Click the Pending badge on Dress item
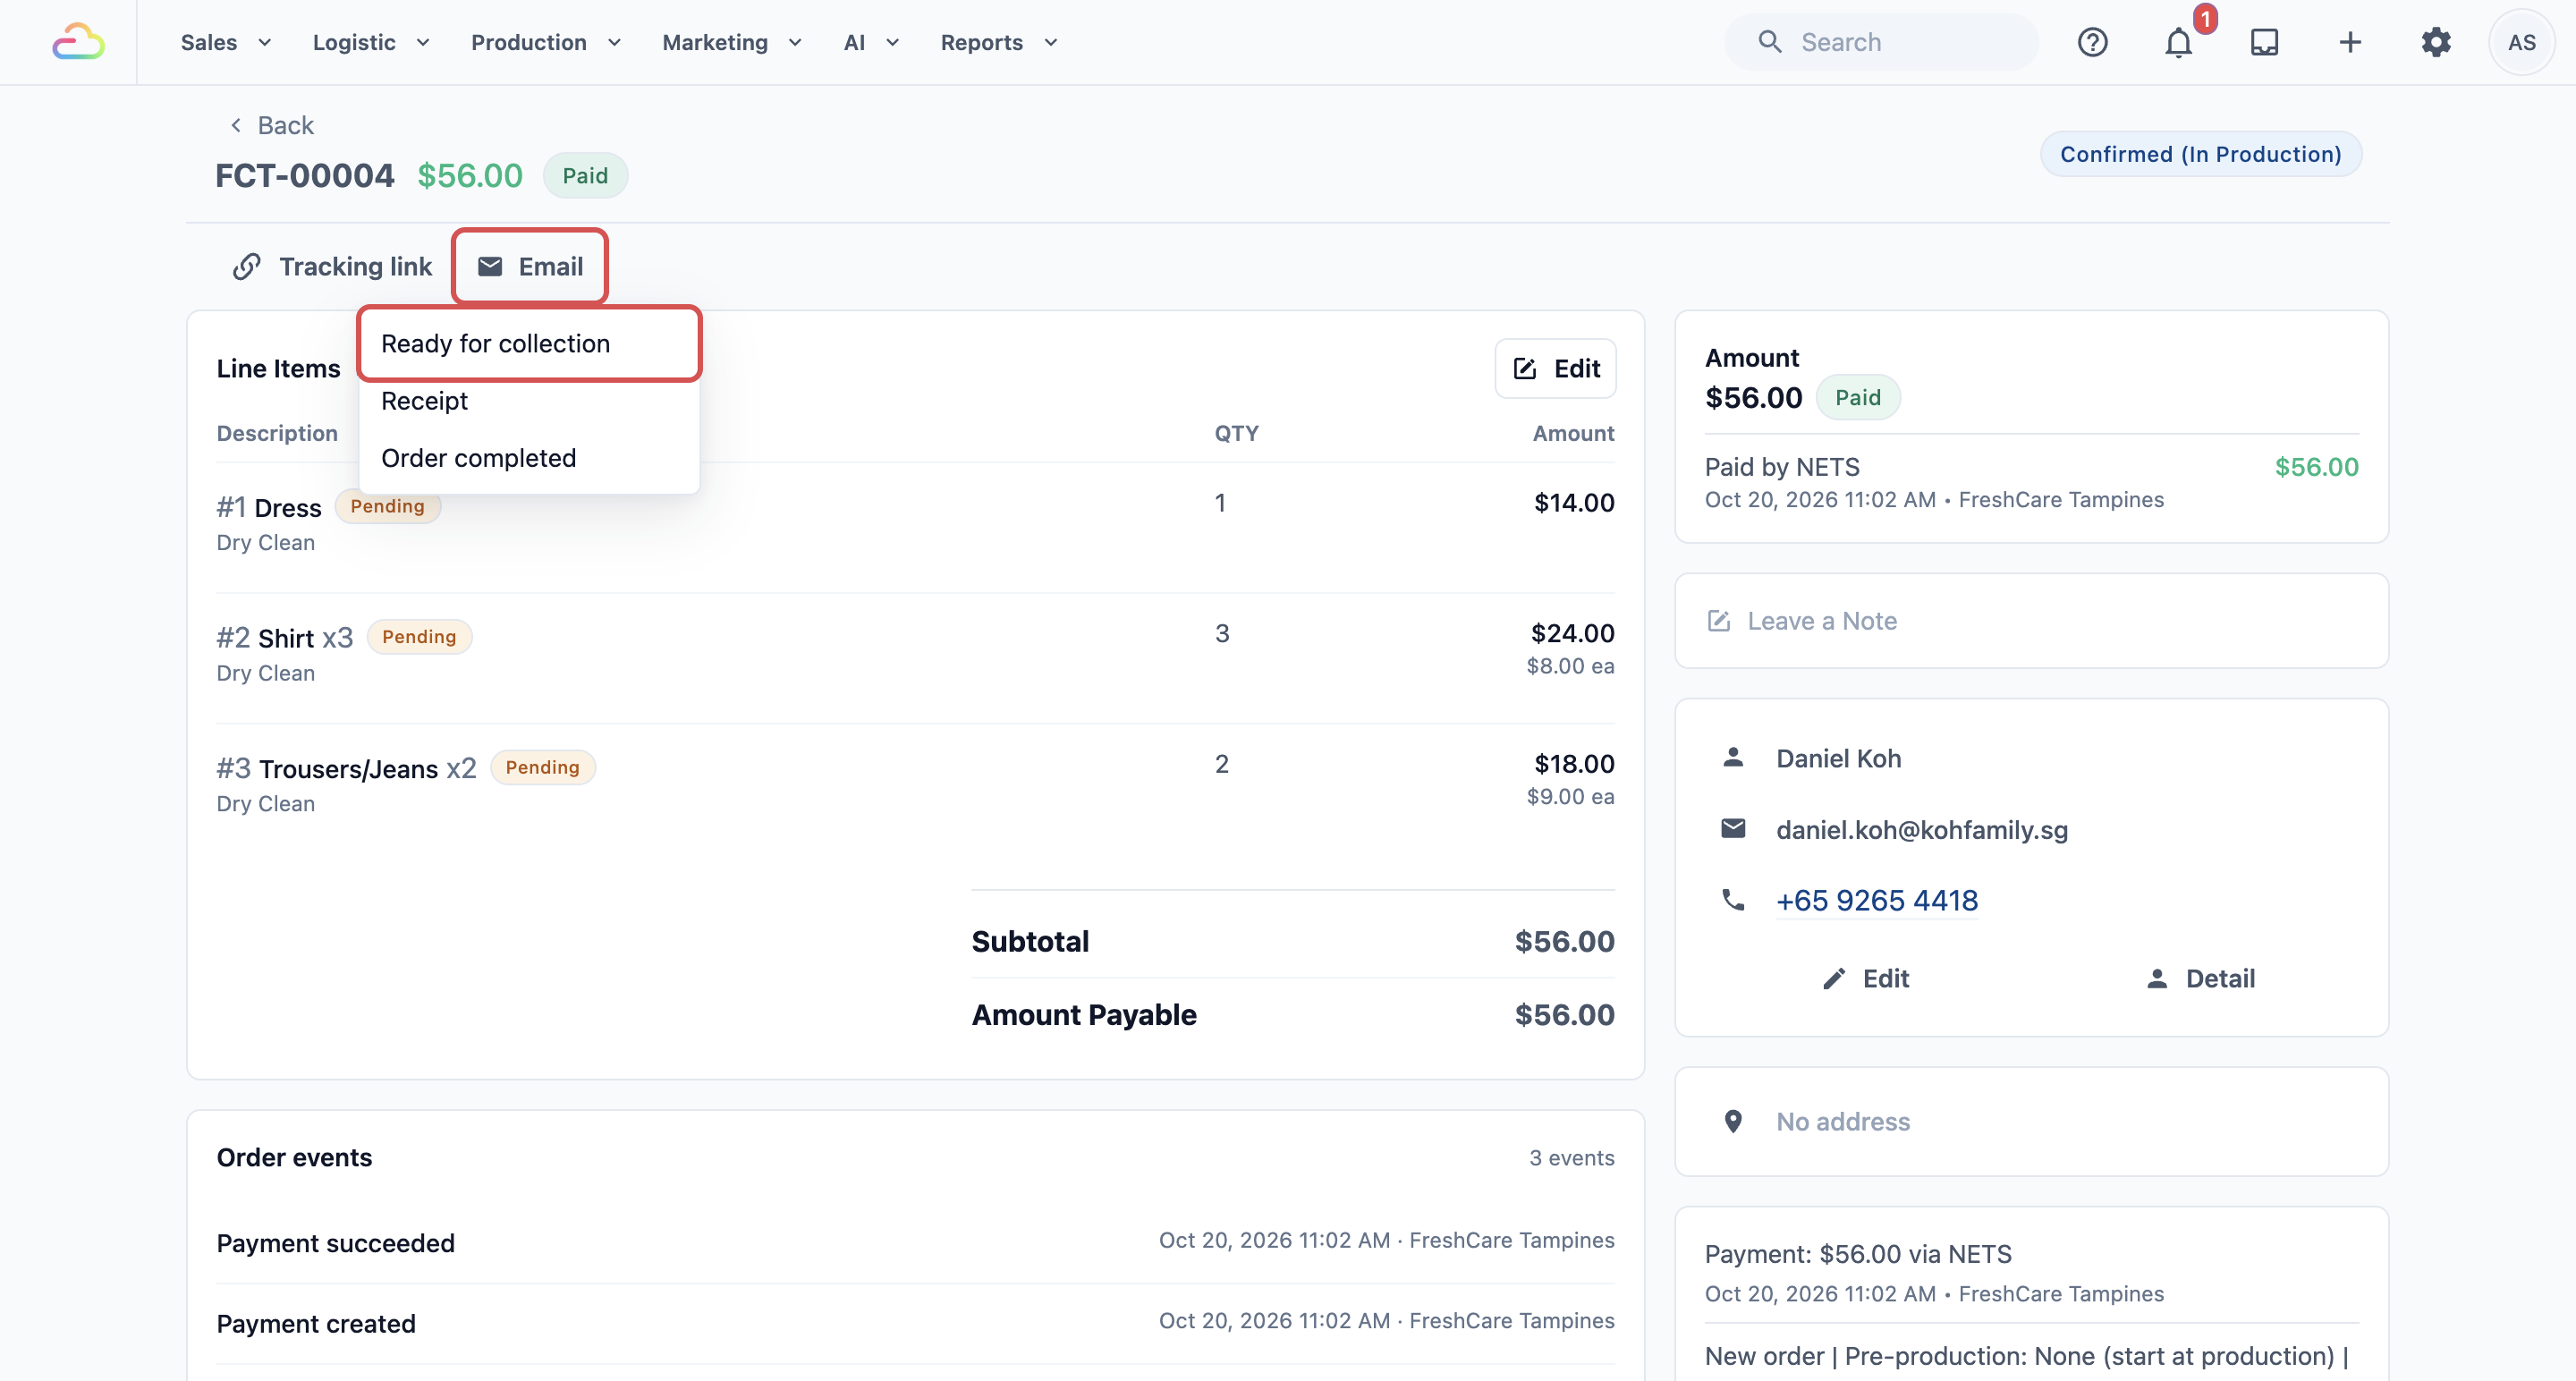Viewport: 2576px width, 1381px height. (x=387, y=506)
